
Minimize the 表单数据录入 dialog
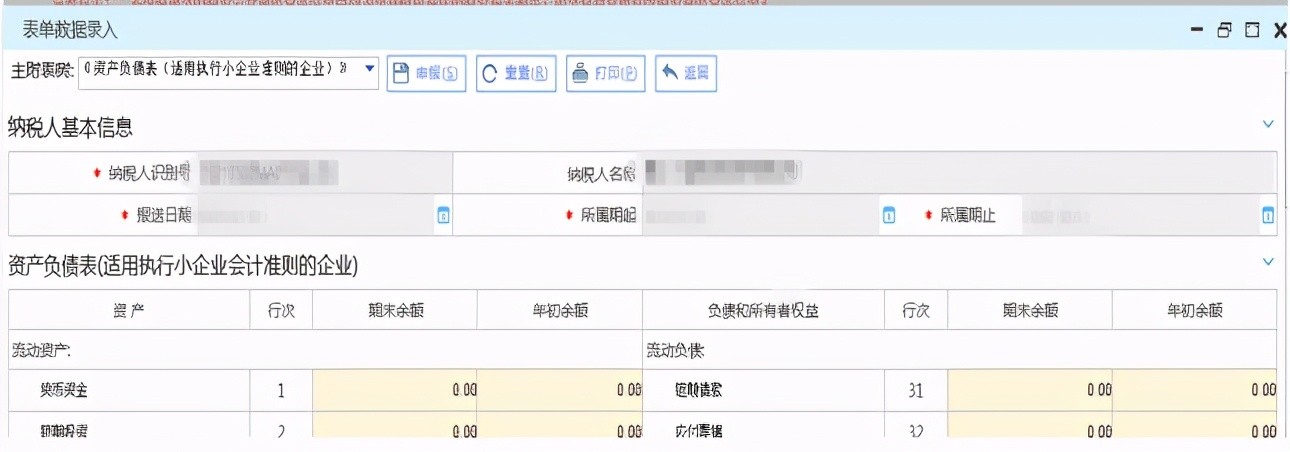1197,31
